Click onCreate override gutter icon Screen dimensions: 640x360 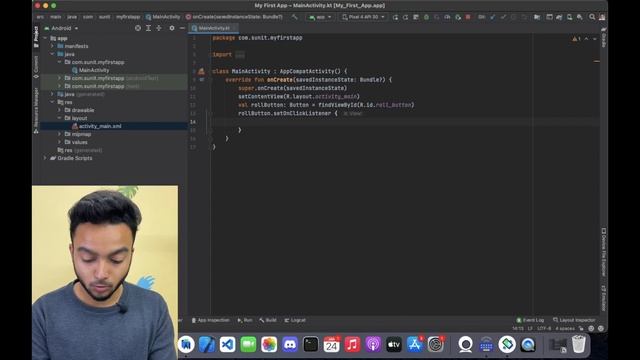tap(202, 80)
